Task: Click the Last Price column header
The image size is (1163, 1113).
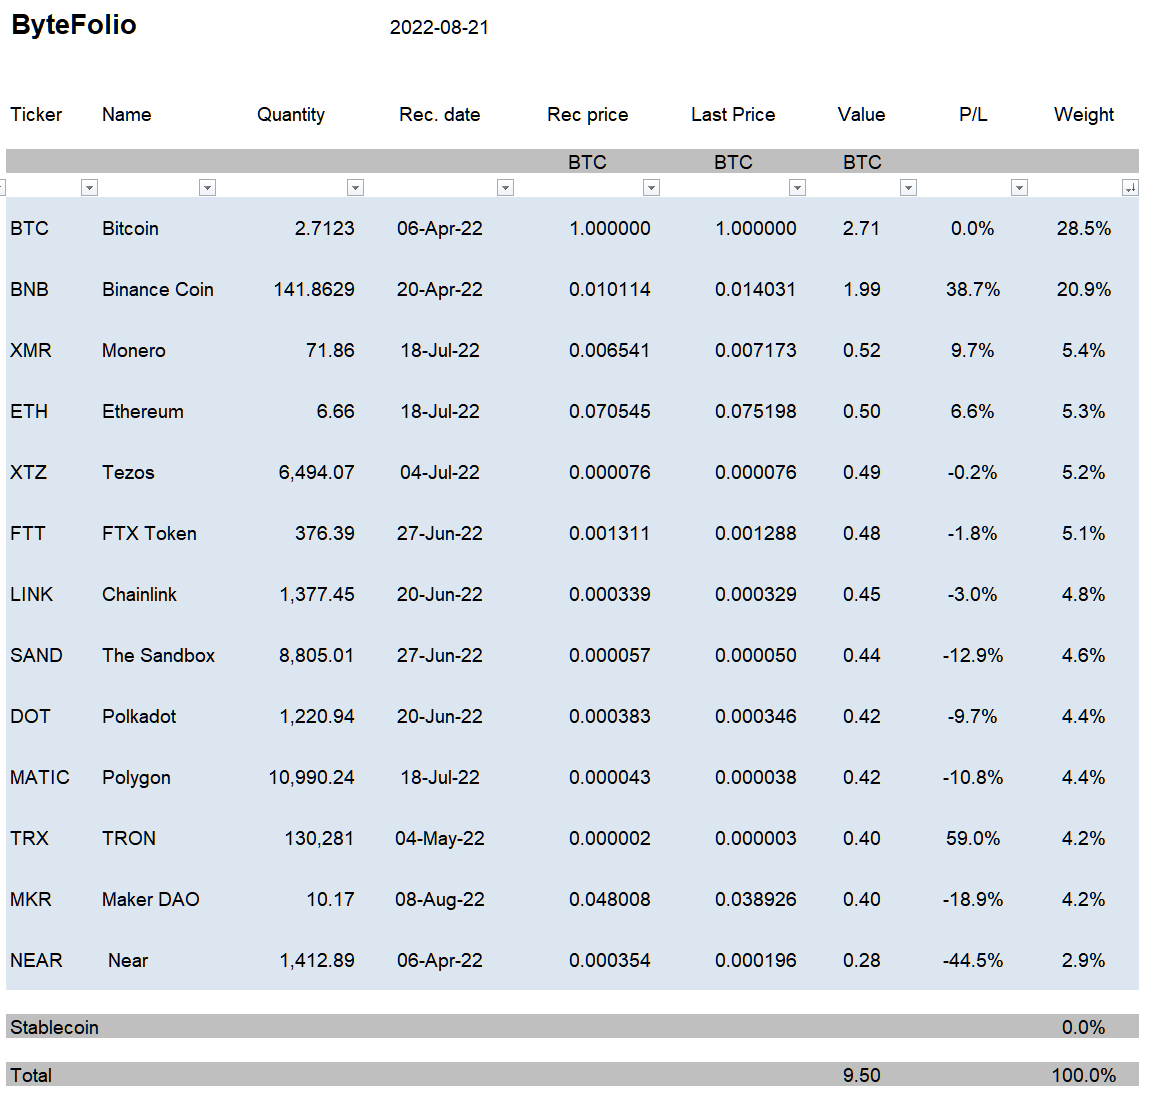Action: tap(733, 114)
